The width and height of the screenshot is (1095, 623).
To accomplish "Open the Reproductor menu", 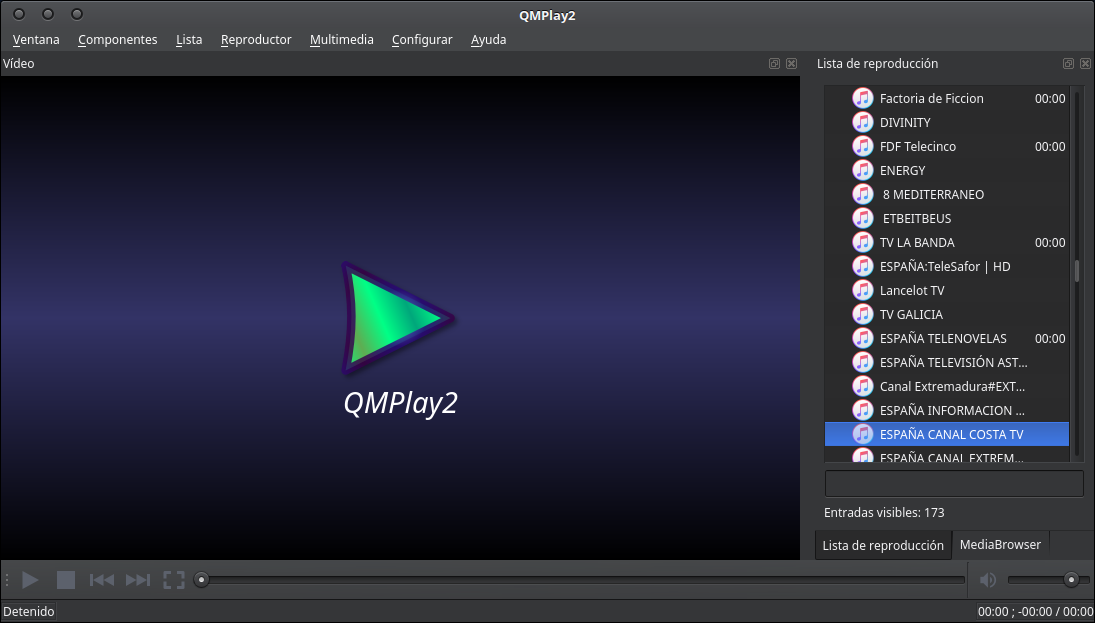I will pos(256,40).
